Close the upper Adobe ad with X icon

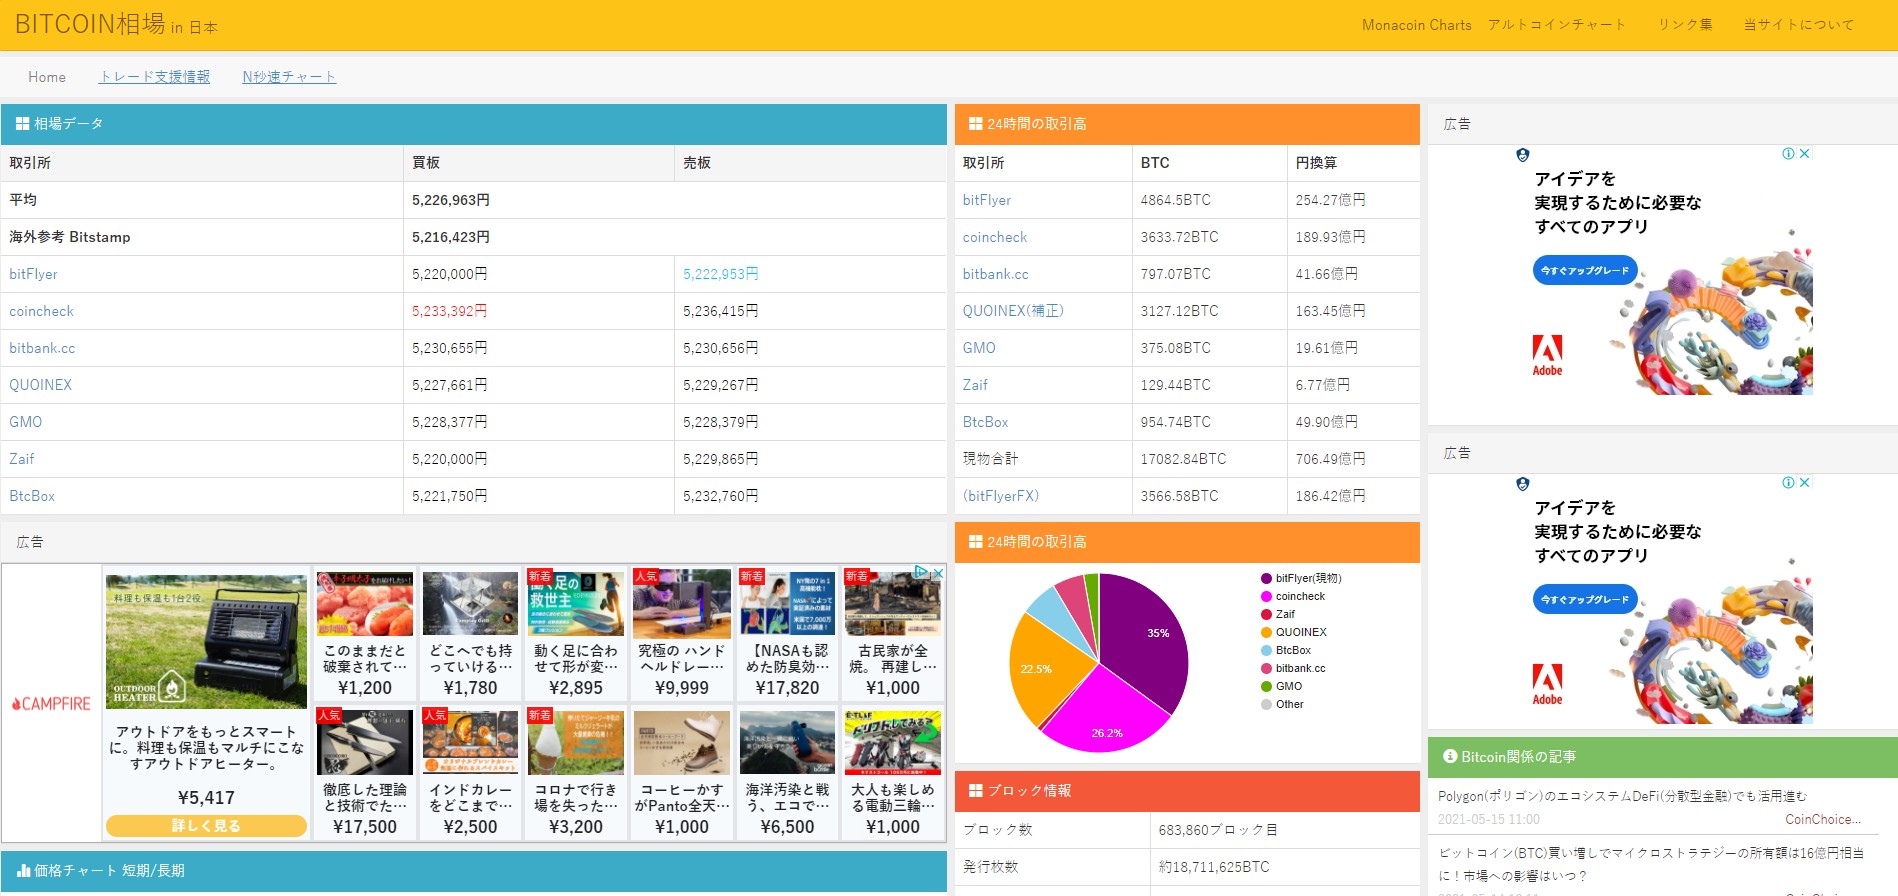(x=1805, y=154)
